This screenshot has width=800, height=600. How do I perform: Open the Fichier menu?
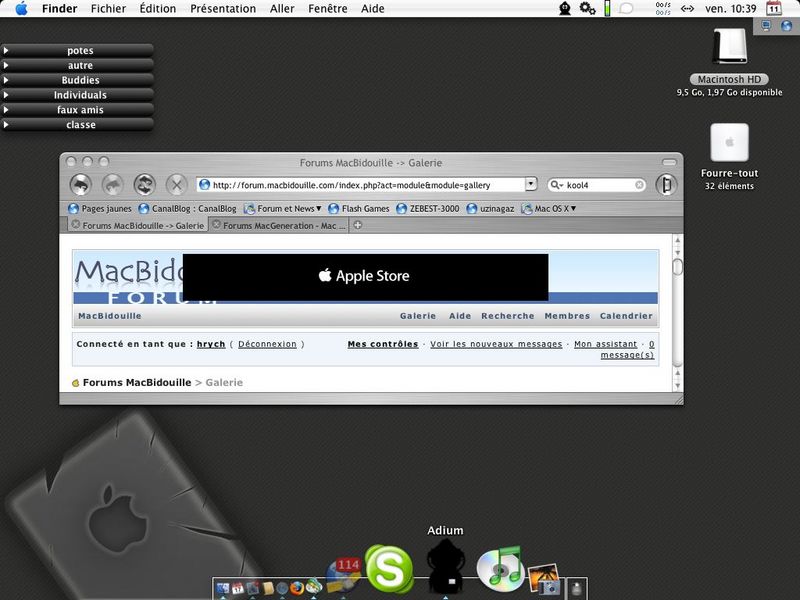pyautogui.click(x=108, y=9)
